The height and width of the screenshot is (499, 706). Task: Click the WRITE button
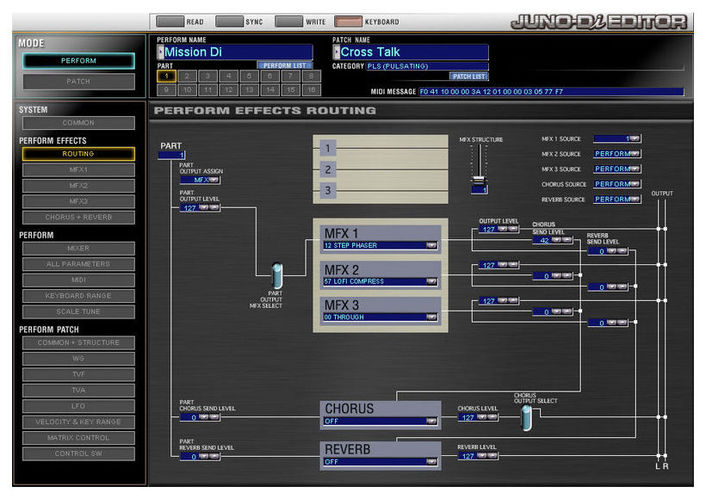pyautogui.click(x=289, y=21)
